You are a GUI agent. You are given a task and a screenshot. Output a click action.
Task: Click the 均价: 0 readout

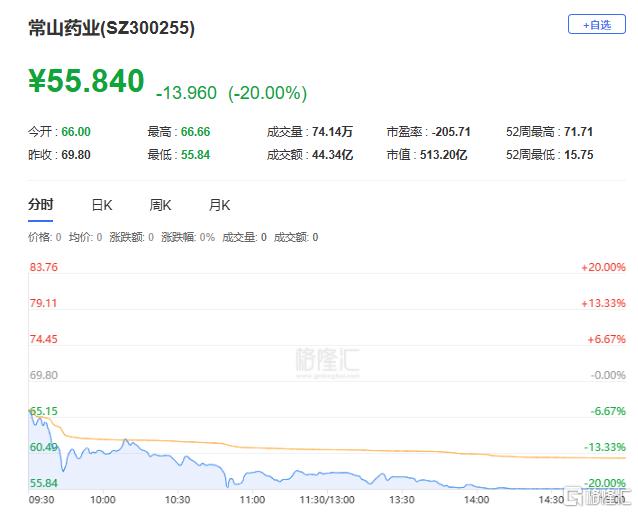(85, 237)
